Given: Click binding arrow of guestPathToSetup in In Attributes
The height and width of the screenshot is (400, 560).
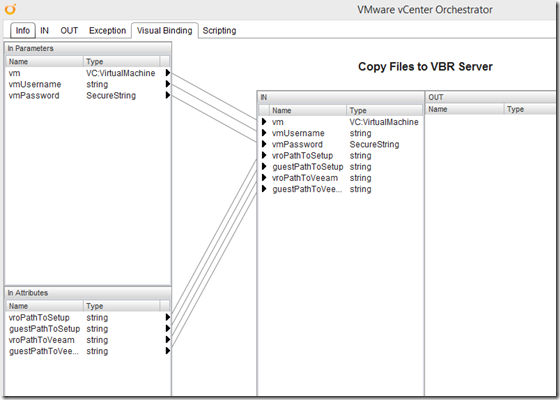Looking at the screenshot, I should [168, 329].
